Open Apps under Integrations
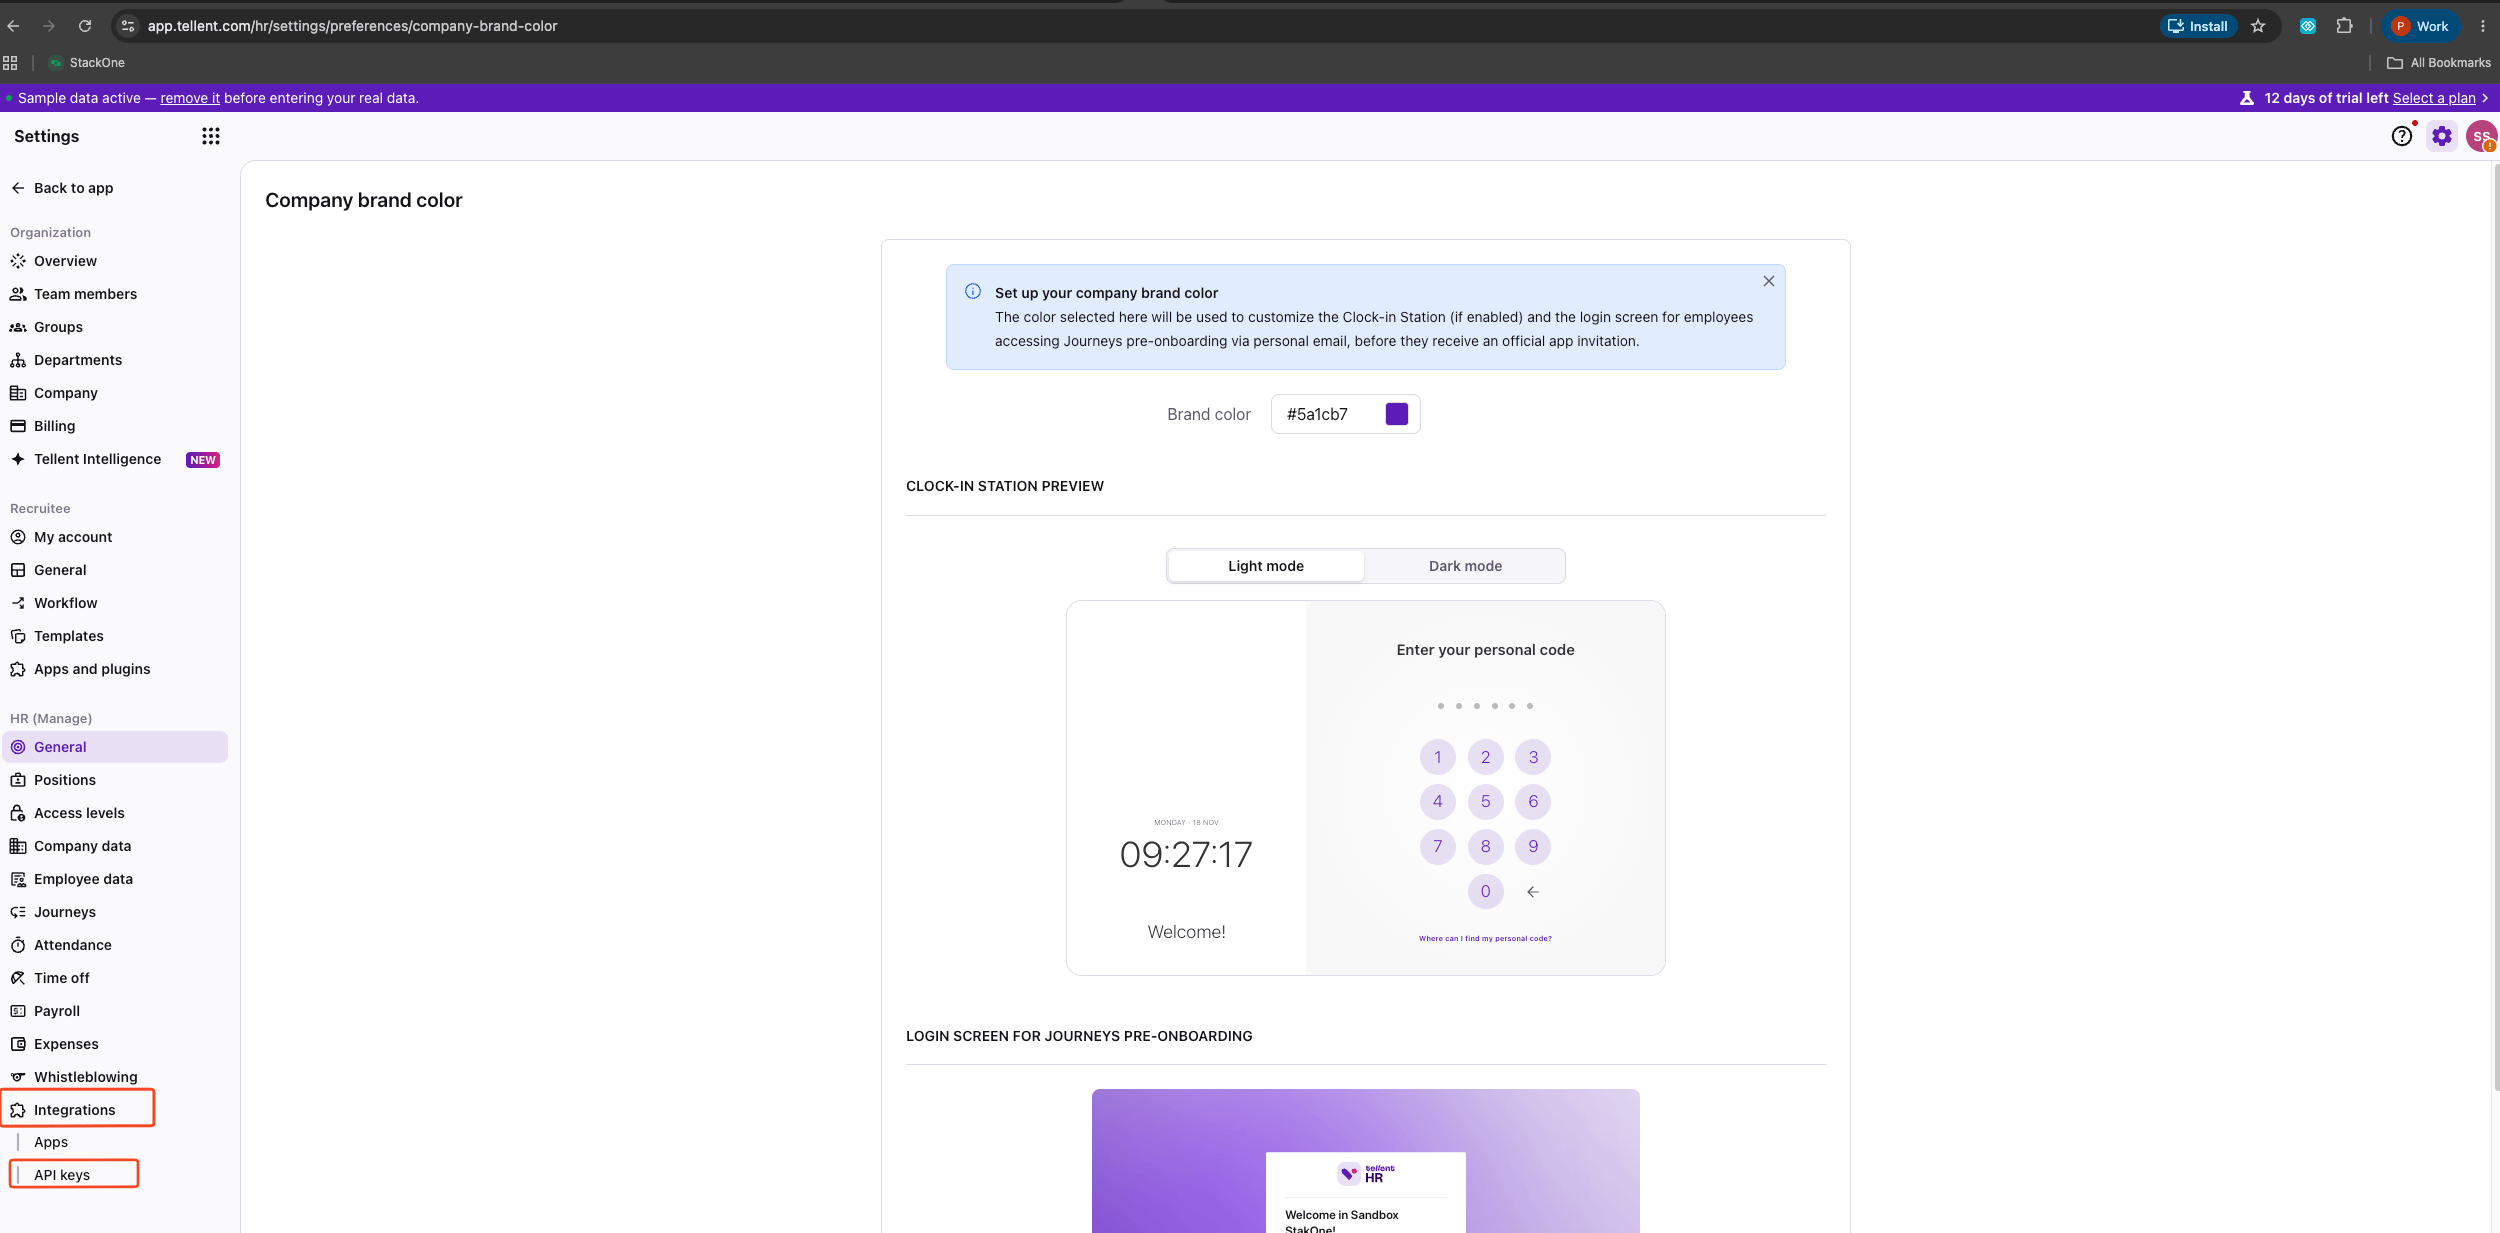Image resolution: width=2500 pixels, height=1233 pixels. tap(51, 1142)
